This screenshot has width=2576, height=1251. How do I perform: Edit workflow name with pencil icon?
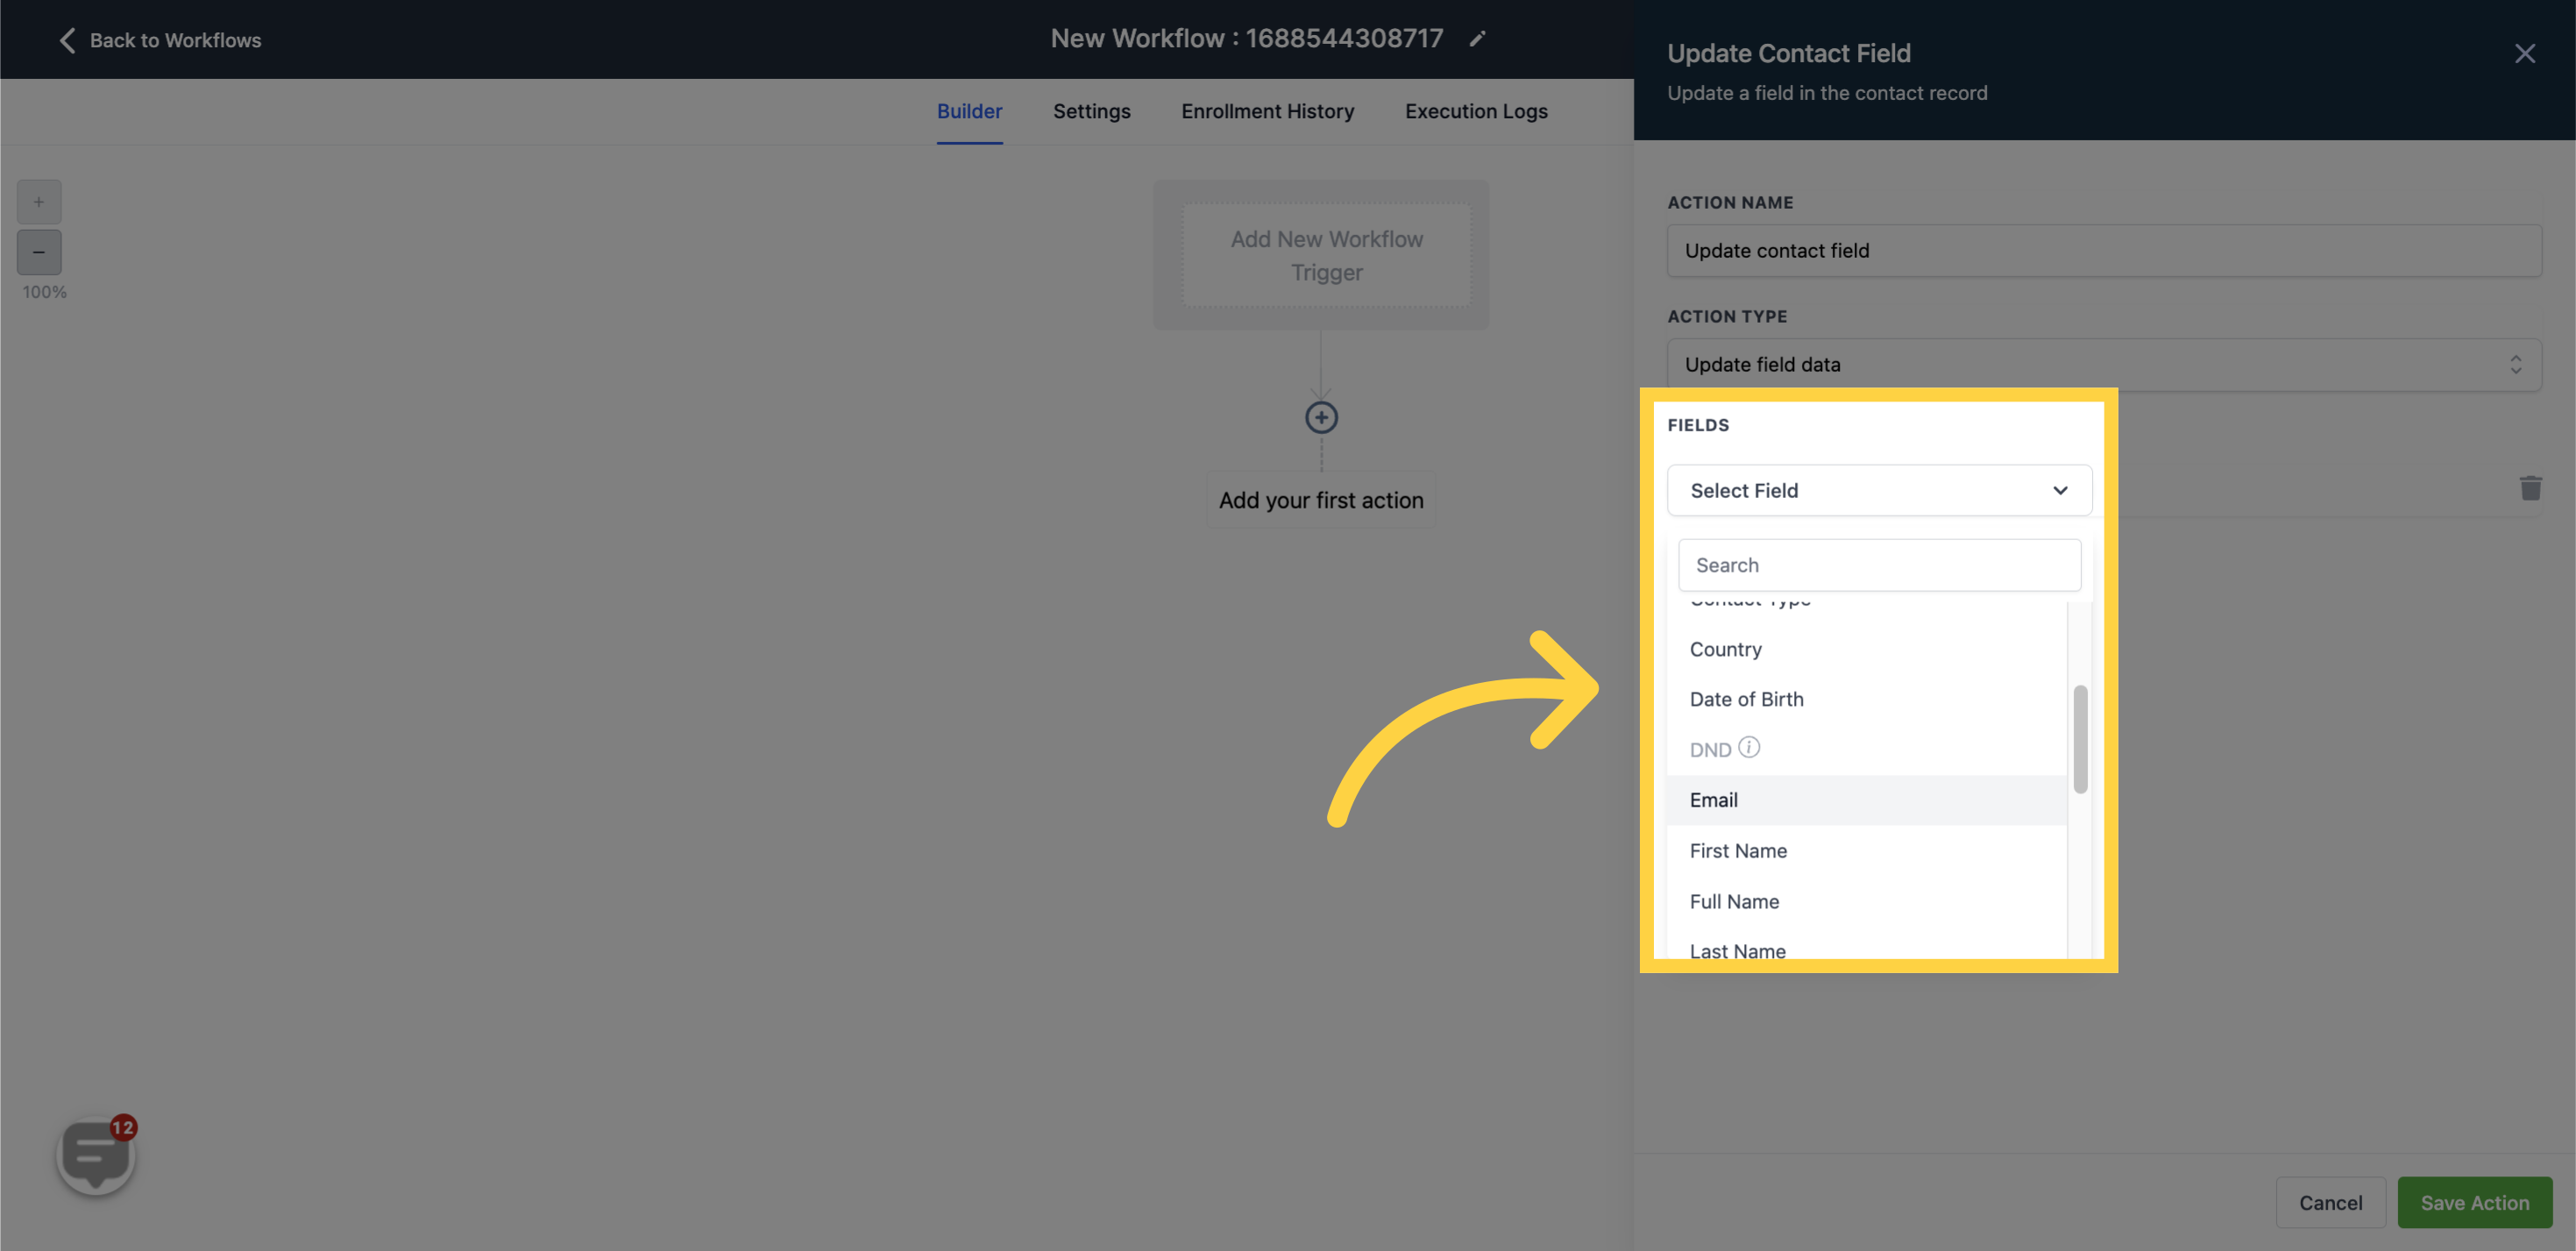[1477, 39]
